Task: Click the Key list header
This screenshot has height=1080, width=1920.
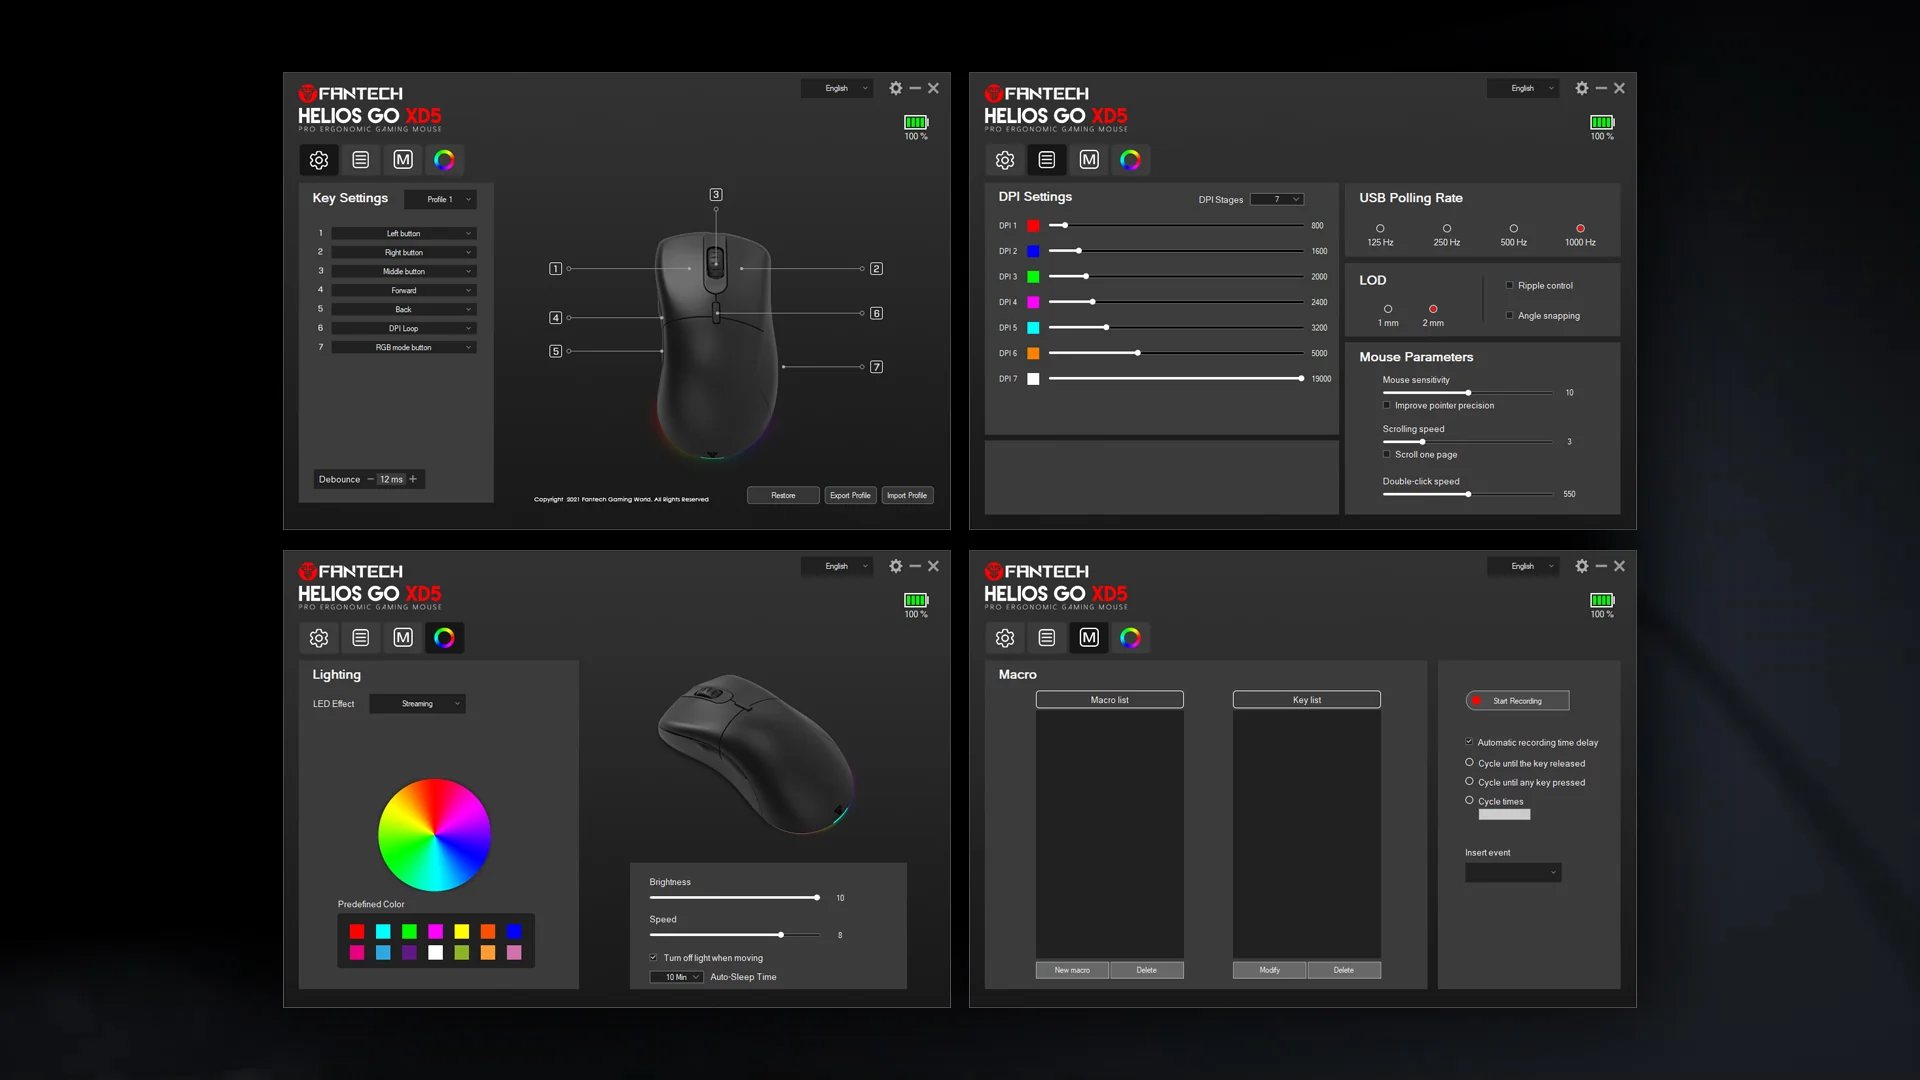Action: (x=1306, y=700)
